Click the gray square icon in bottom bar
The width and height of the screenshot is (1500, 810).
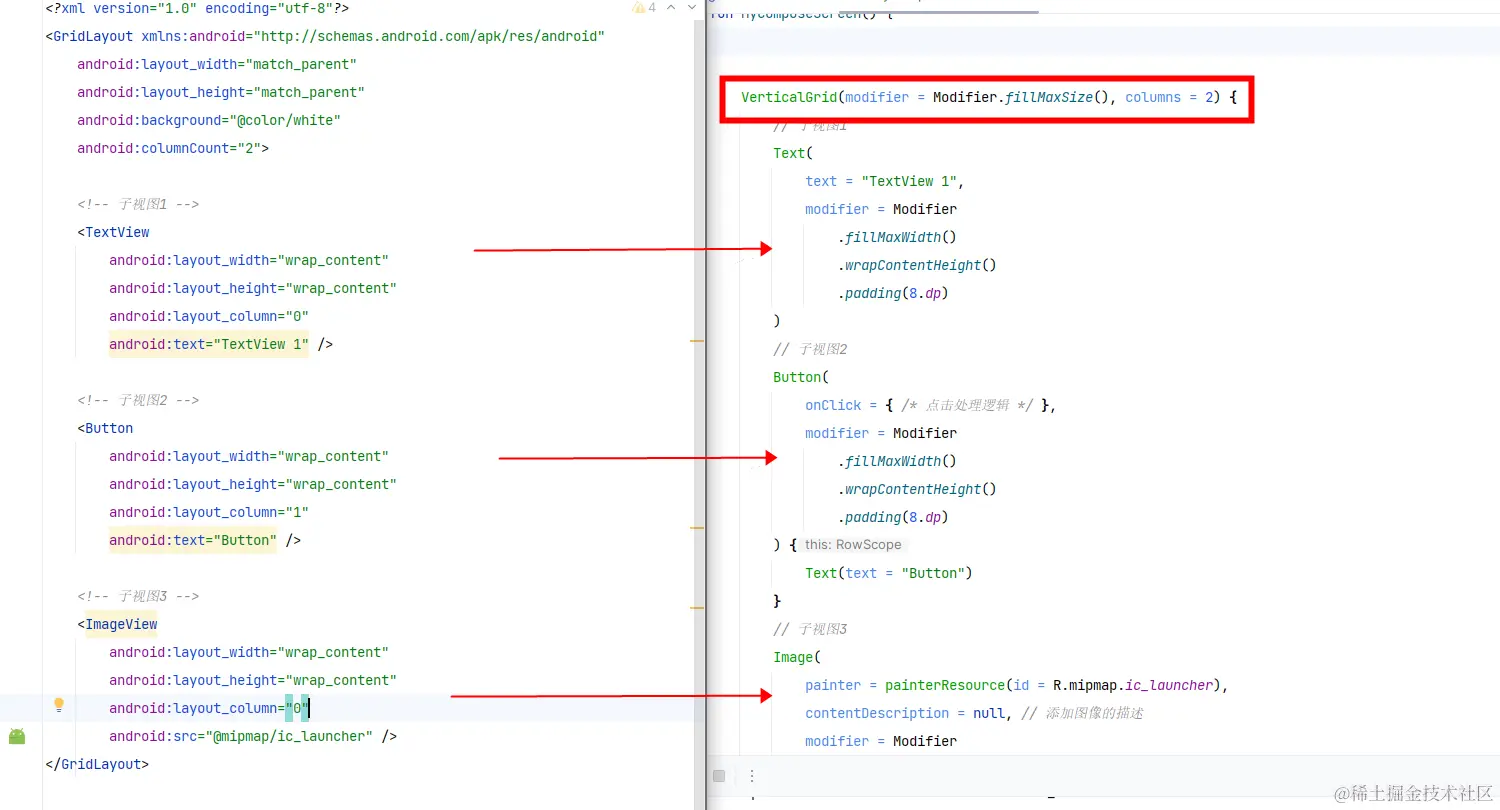coord(718,776)
